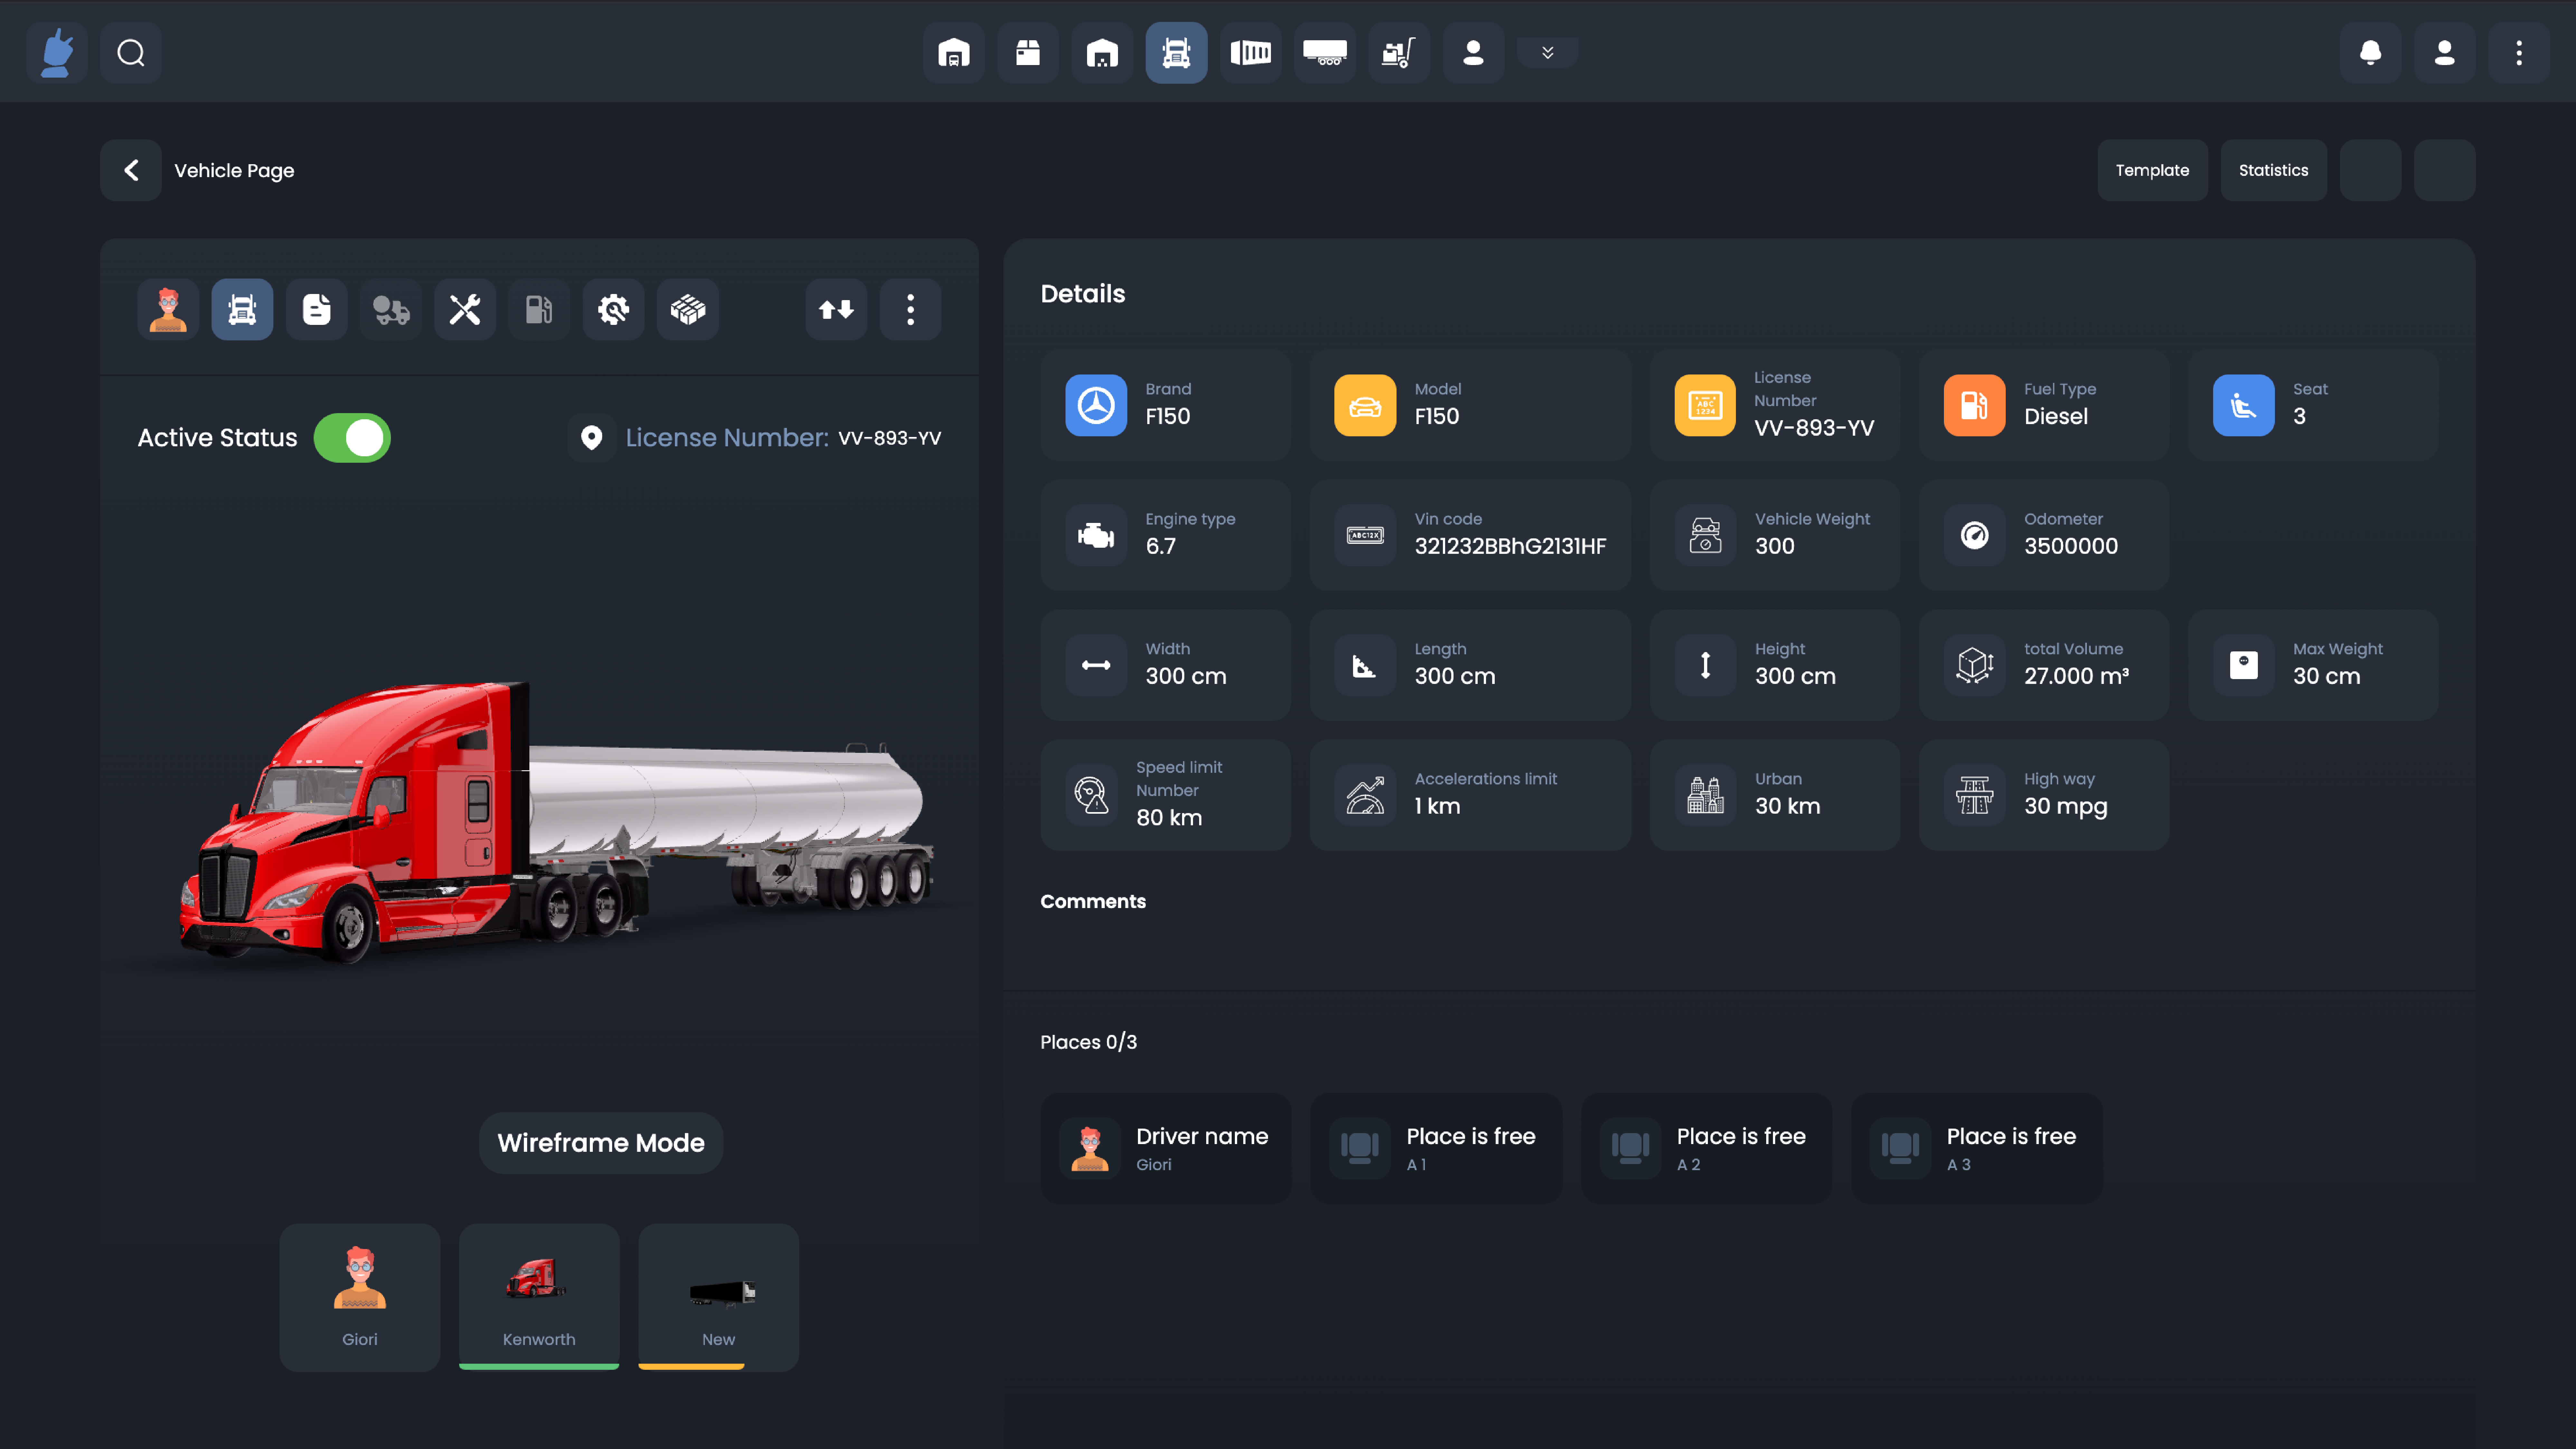Click the Accelerations limit icon

point(1365,795)
